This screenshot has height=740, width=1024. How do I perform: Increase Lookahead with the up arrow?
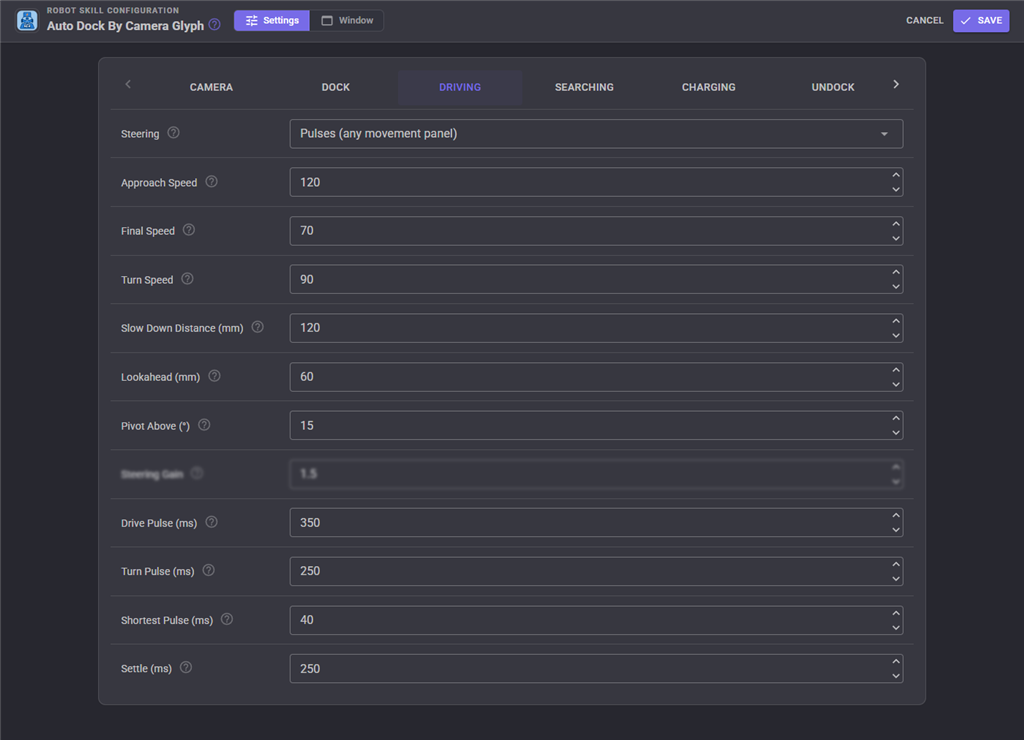(896, 370)
